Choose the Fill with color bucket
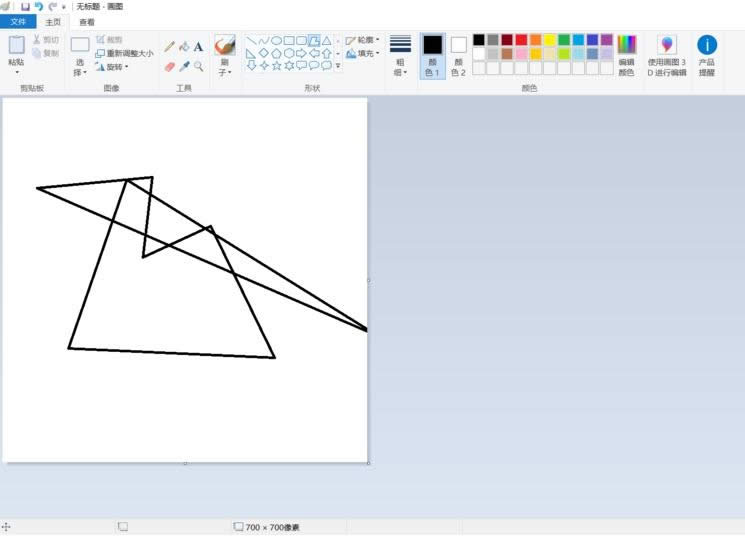 tap(184, 46)
